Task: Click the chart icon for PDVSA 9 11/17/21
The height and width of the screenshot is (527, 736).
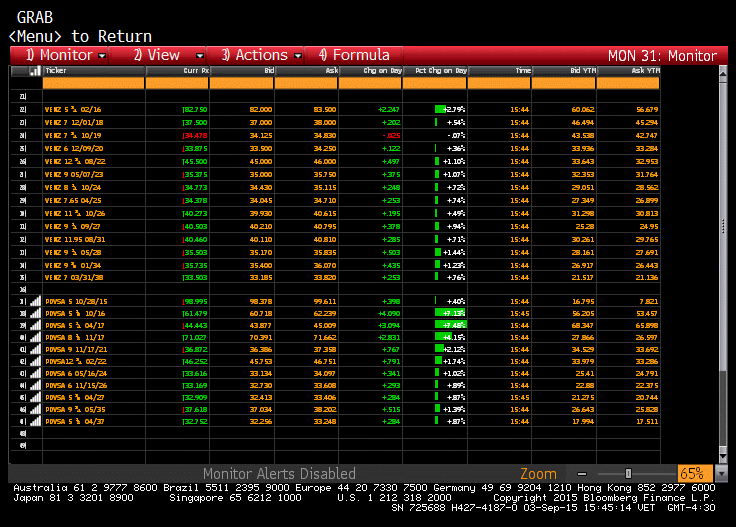Action: coord(35,349)
